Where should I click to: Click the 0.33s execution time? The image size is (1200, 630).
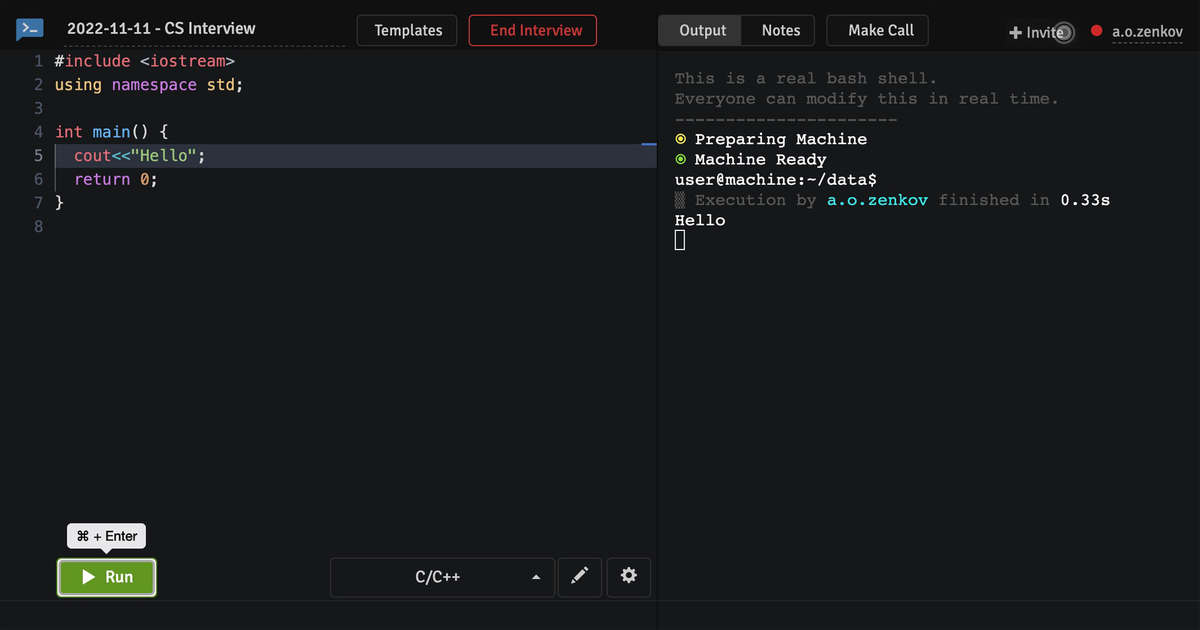click(x=1085, y=200)
